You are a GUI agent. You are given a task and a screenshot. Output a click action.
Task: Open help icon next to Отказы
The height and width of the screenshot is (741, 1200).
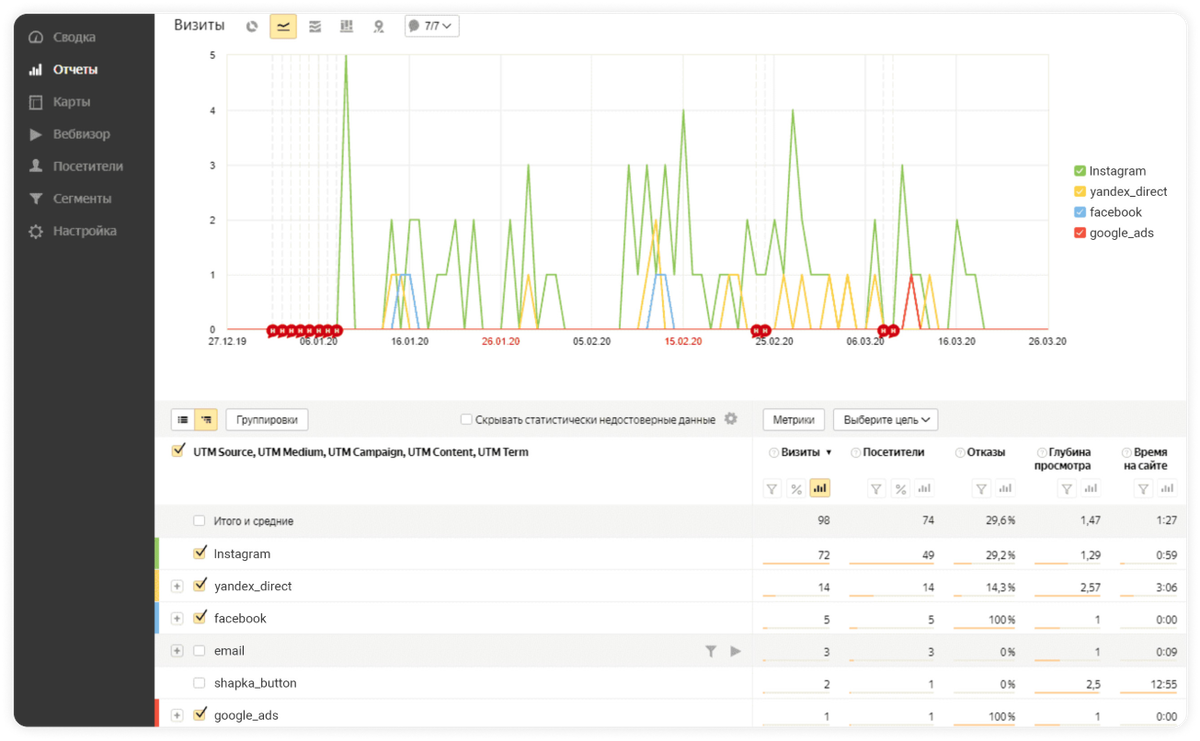(960, 453)
